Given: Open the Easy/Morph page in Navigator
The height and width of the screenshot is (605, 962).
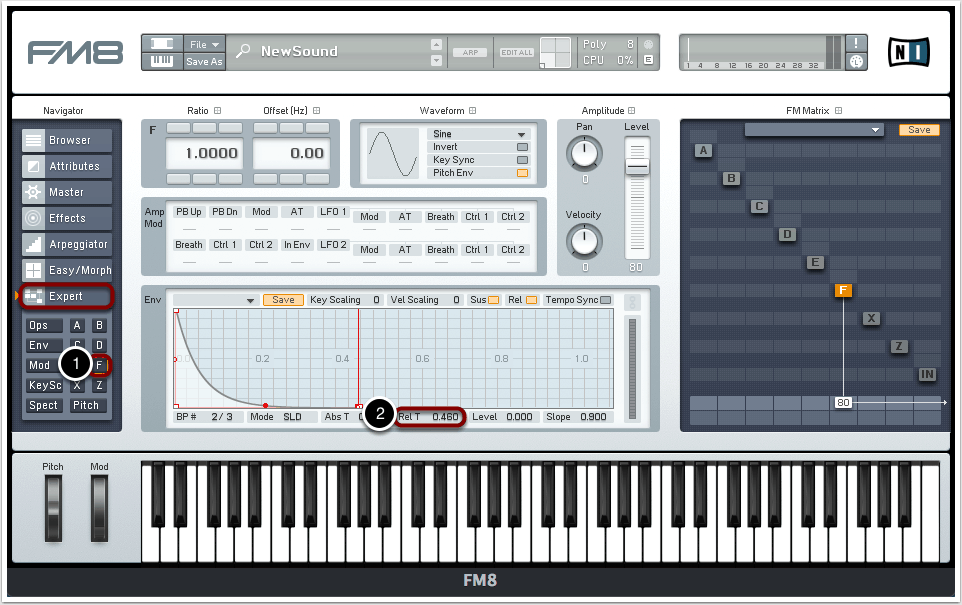Looking at the screenshot, I should (67, 271).
